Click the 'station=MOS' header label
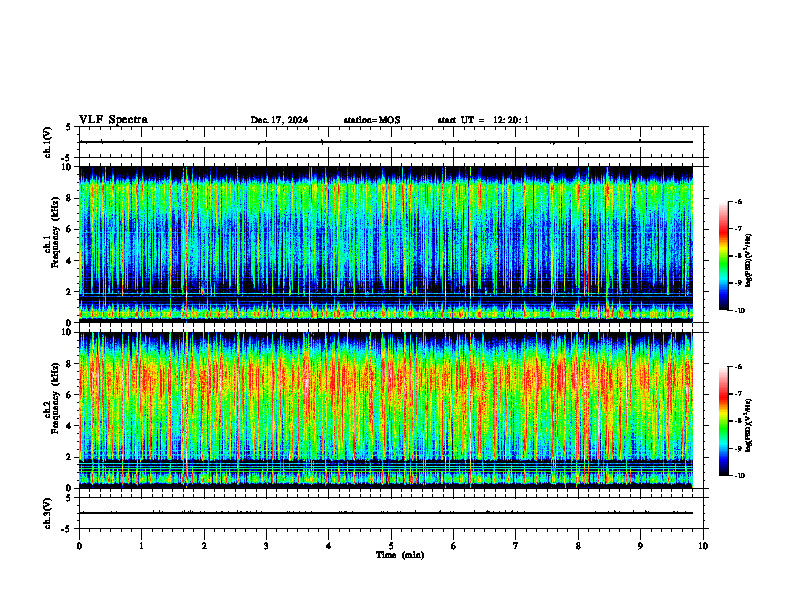 (x=372, y=120)
